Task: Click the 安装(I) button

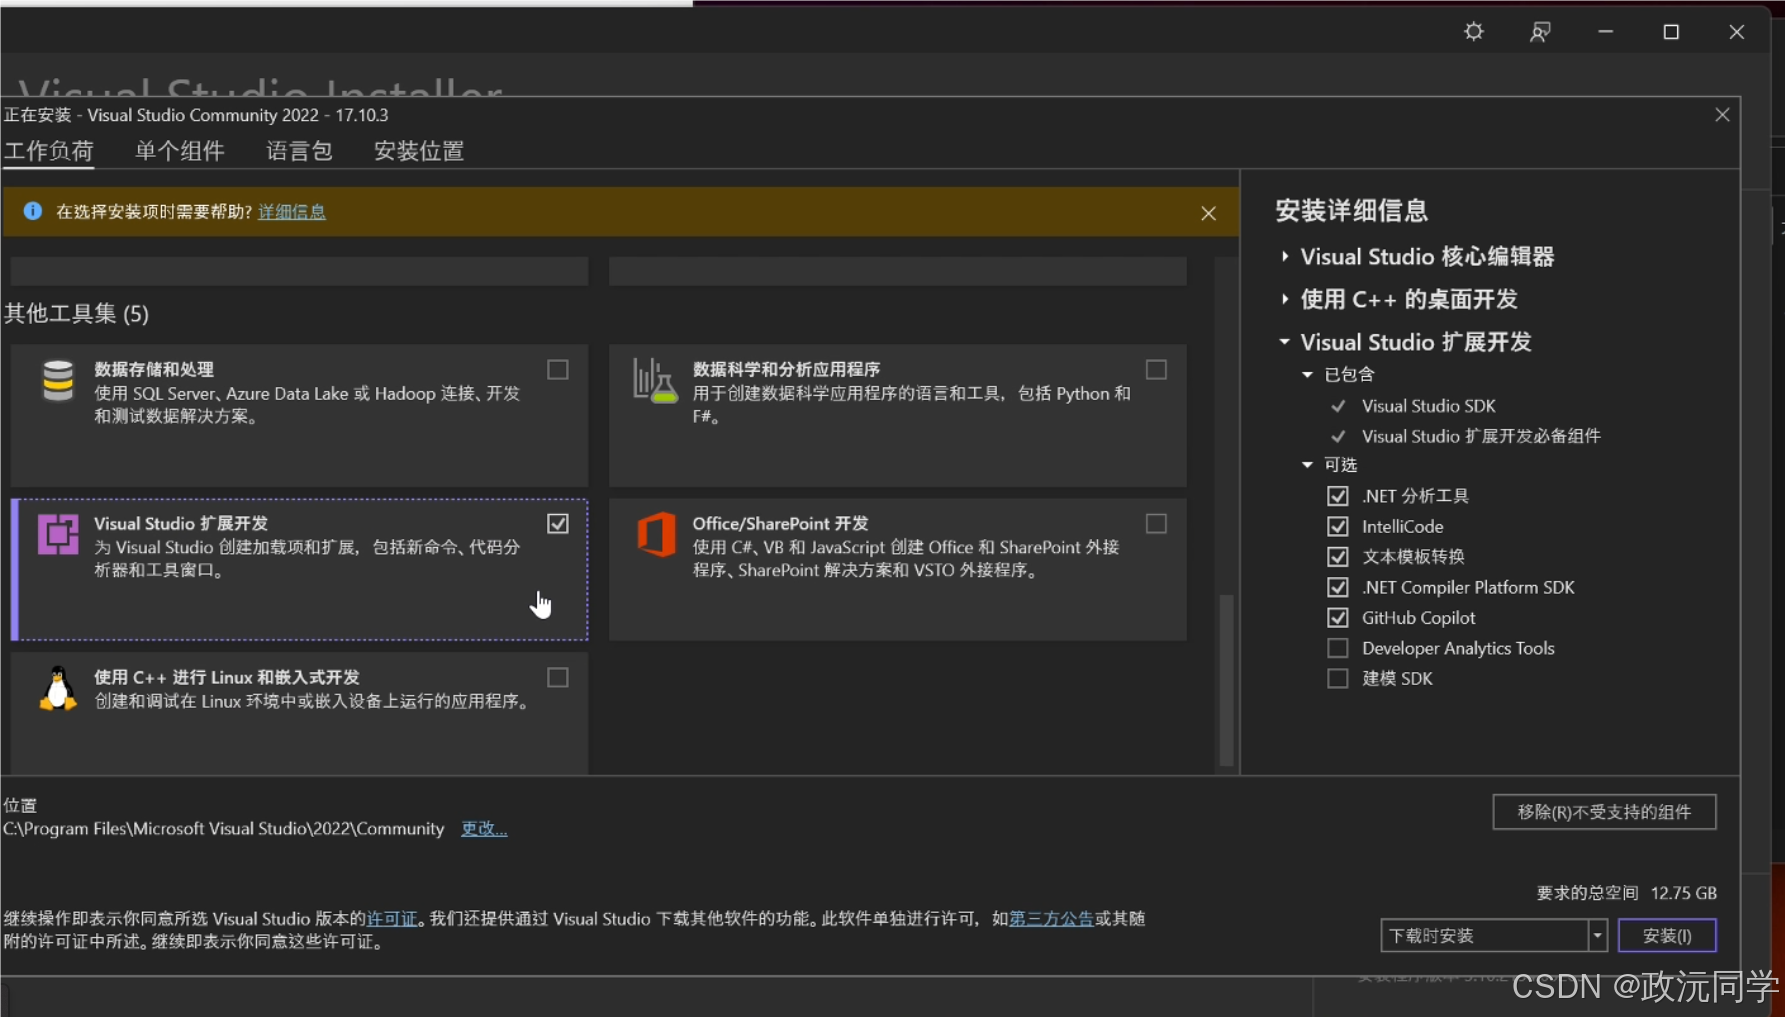Action: click(1667, 936)
